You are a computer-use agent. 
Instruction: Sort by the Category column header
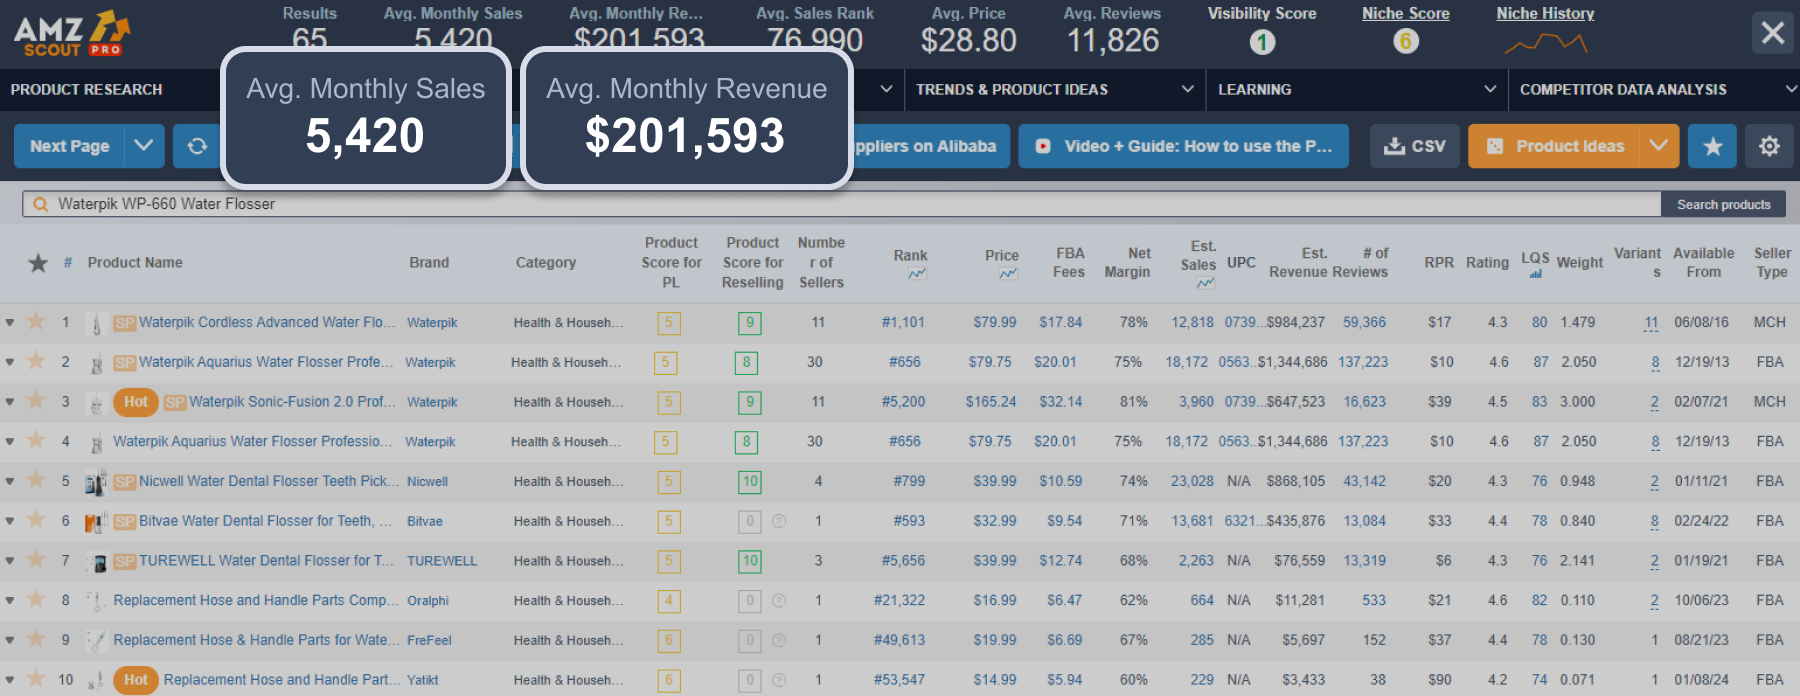pos(546,263)
